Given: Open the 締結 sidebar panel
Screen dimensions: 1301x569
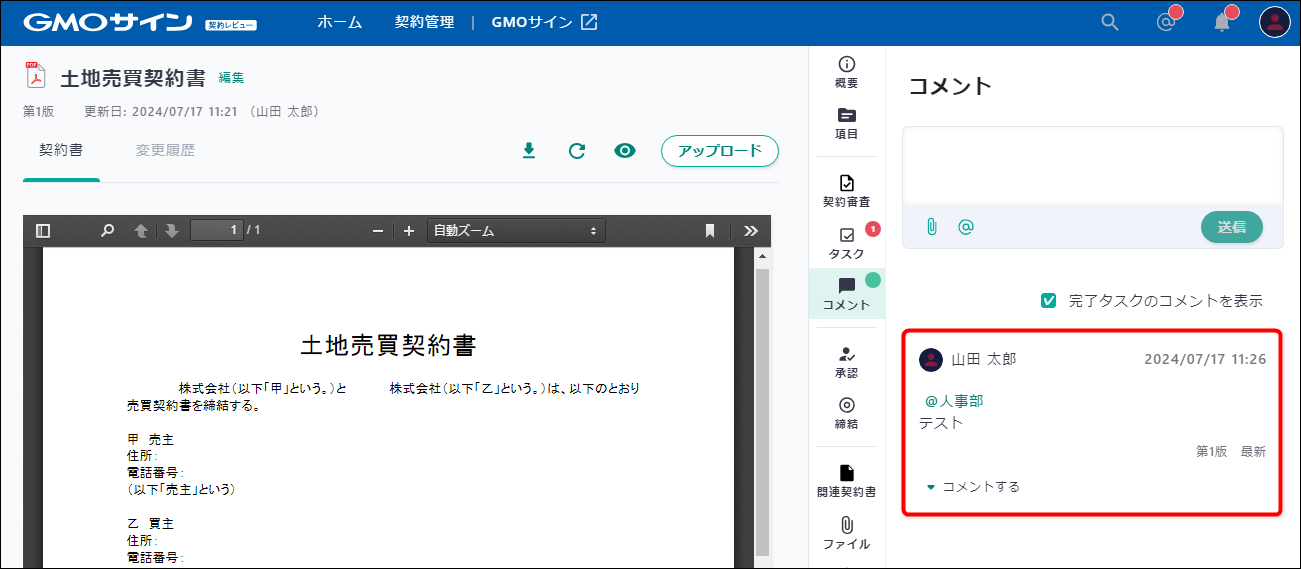Looking at the screenshot, I should (x=846, y=413).
